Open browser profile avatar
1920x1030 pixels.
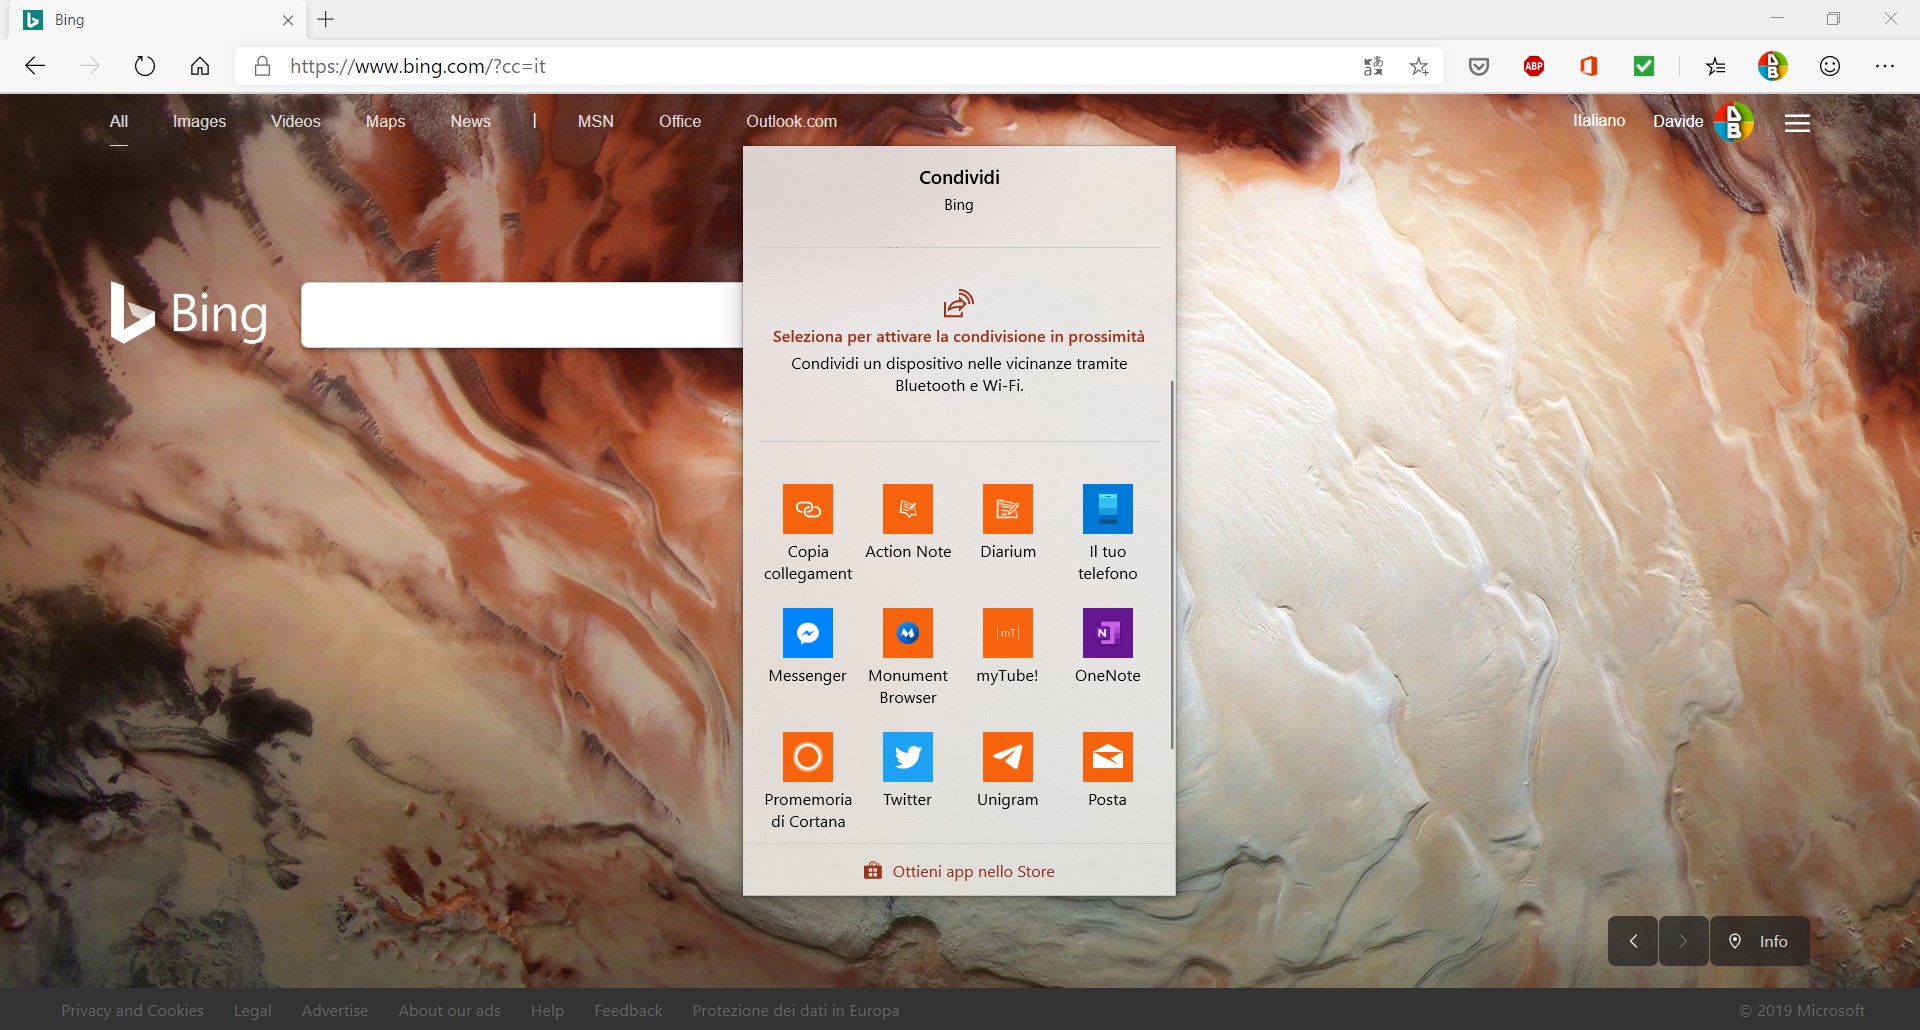[1773, 66]
